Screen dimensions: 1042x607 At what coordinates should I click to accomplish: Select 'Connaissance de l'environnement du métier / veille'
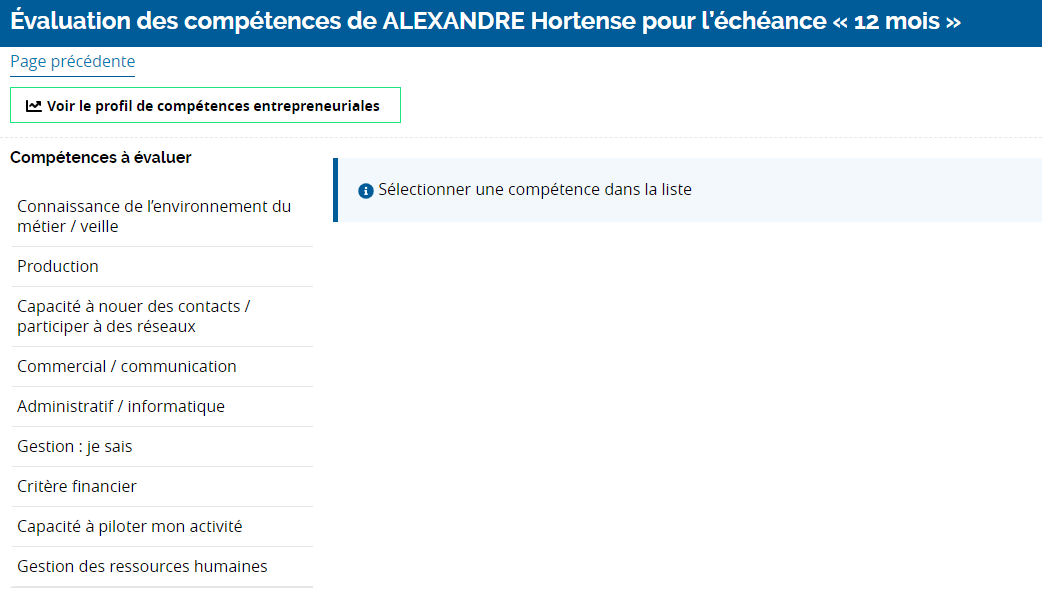coord(153,216)
